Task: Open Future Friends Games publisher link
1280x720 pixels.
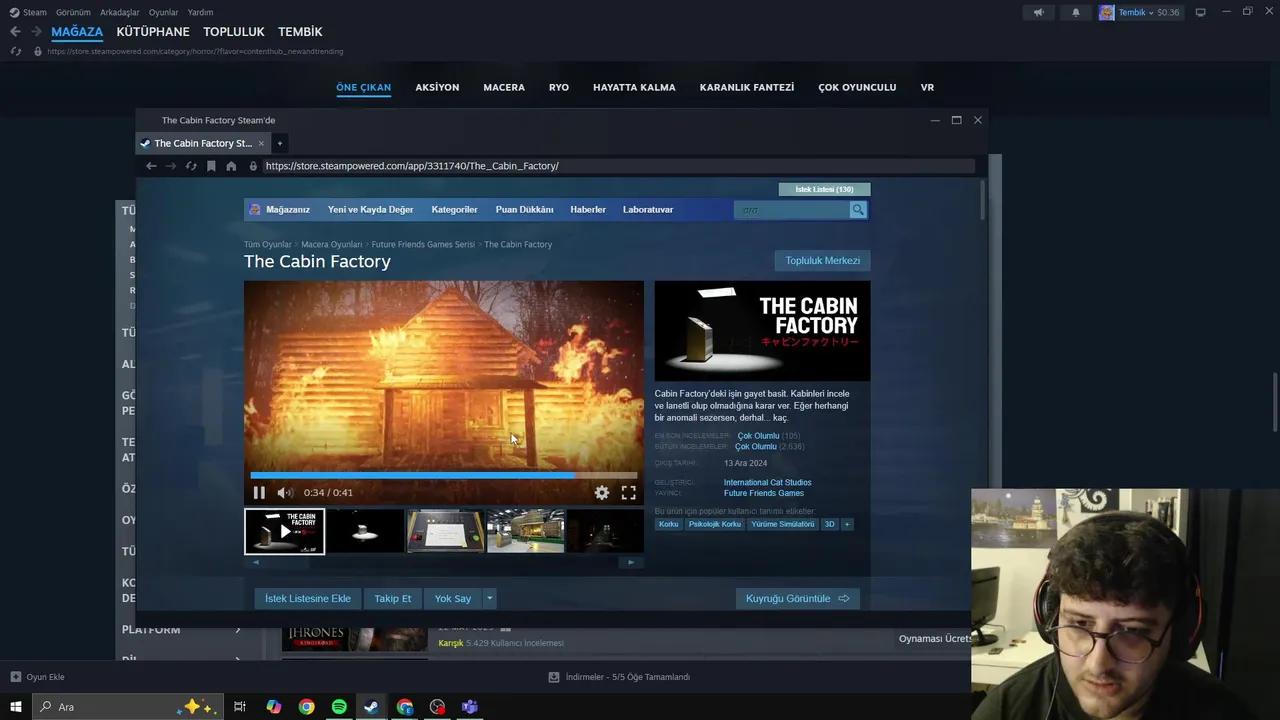Action: coord(764,493)
